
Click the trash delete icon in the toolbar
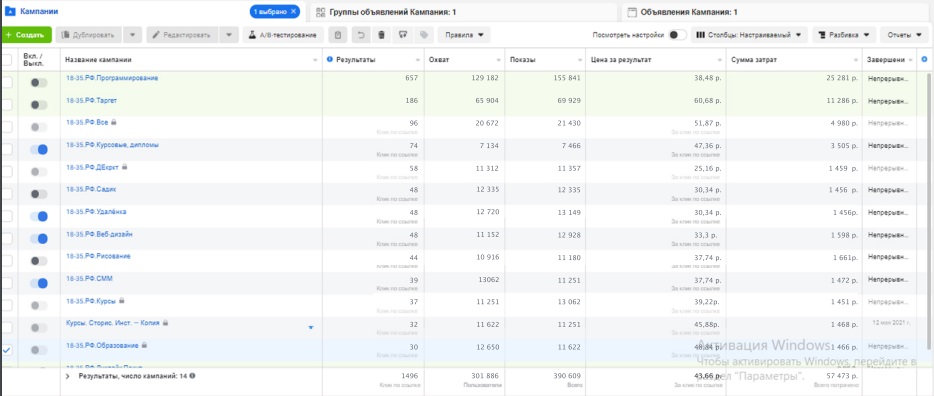[x=381, y=35]
